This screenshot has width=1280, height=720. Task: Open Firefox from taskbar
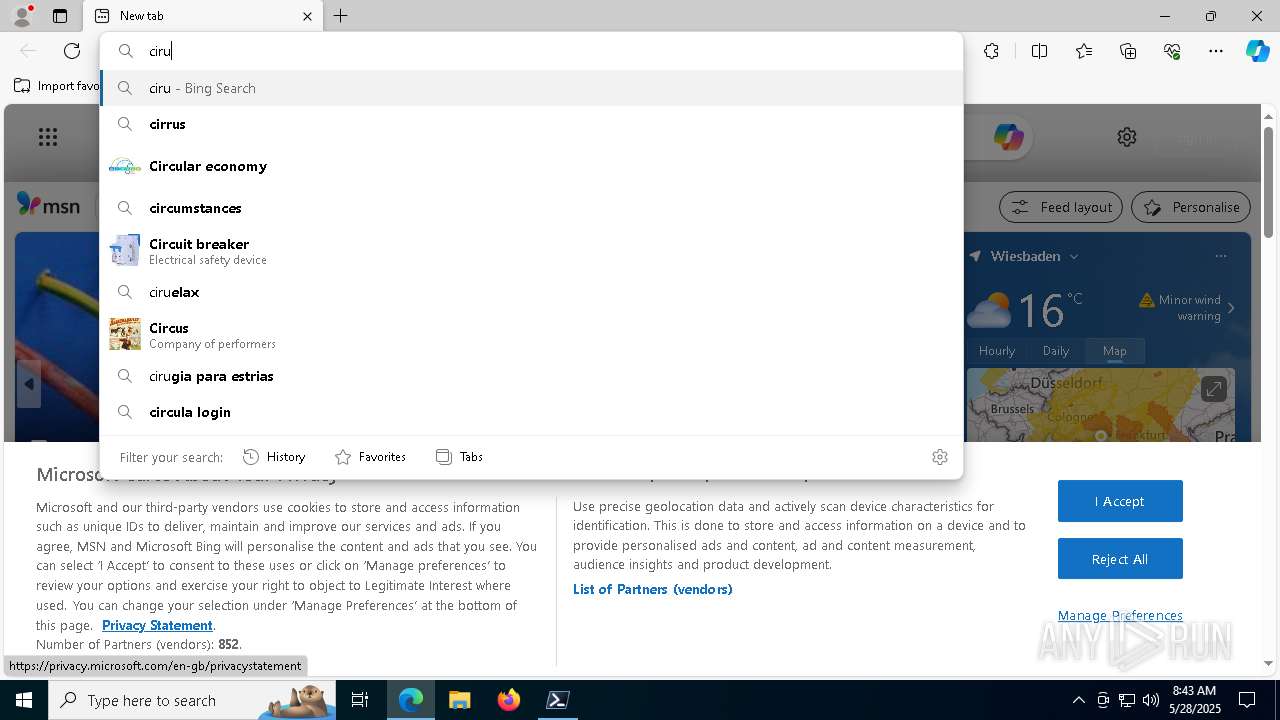(509, 700)
